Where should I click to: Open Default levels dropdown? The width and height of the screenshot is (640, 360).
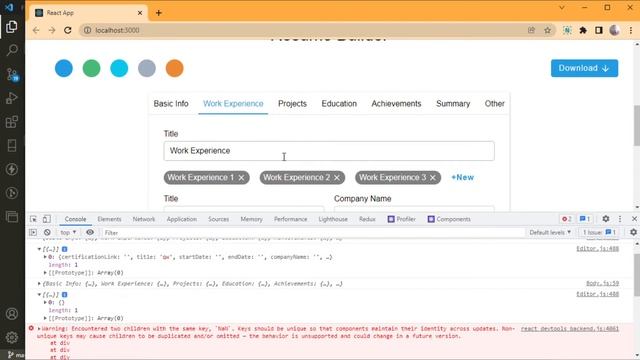[550, 232]
